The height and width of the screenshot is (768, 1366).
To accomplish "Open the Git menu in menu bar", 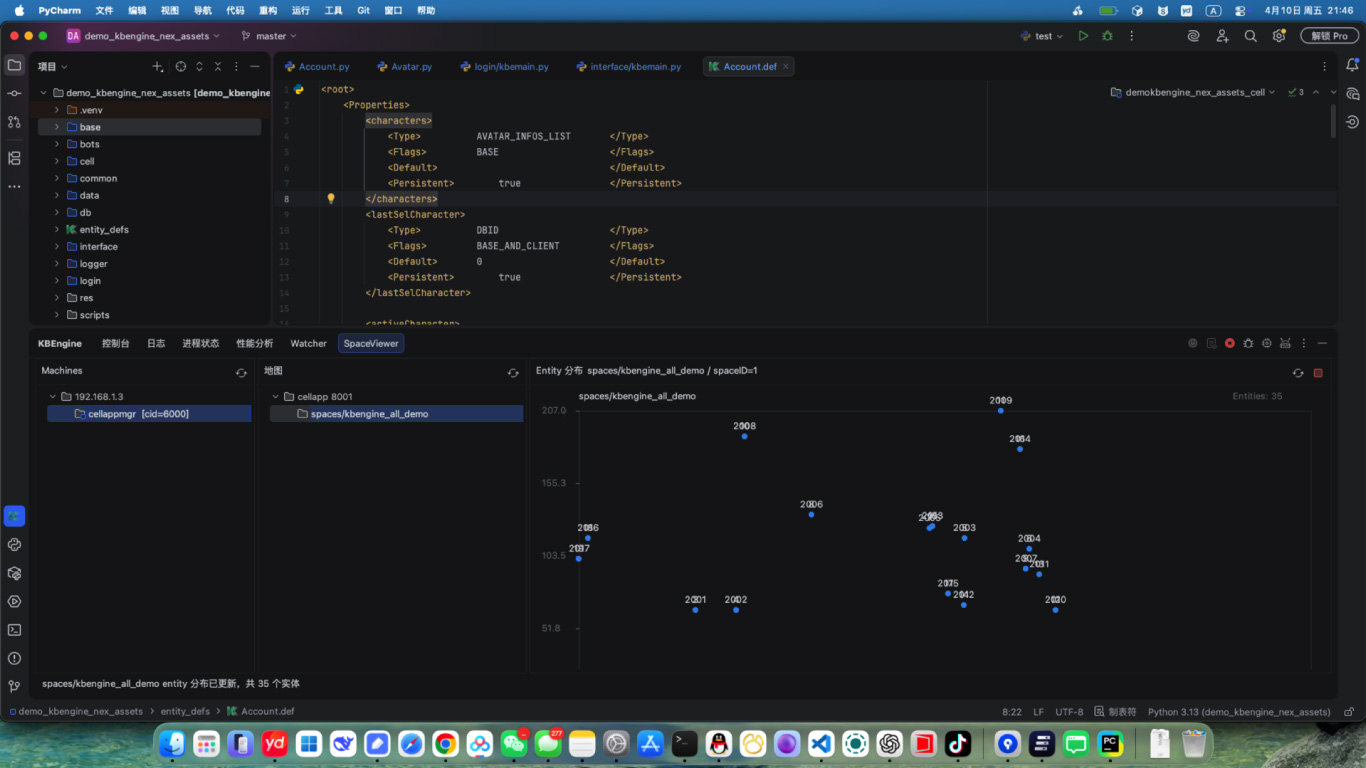I will 362,10.
